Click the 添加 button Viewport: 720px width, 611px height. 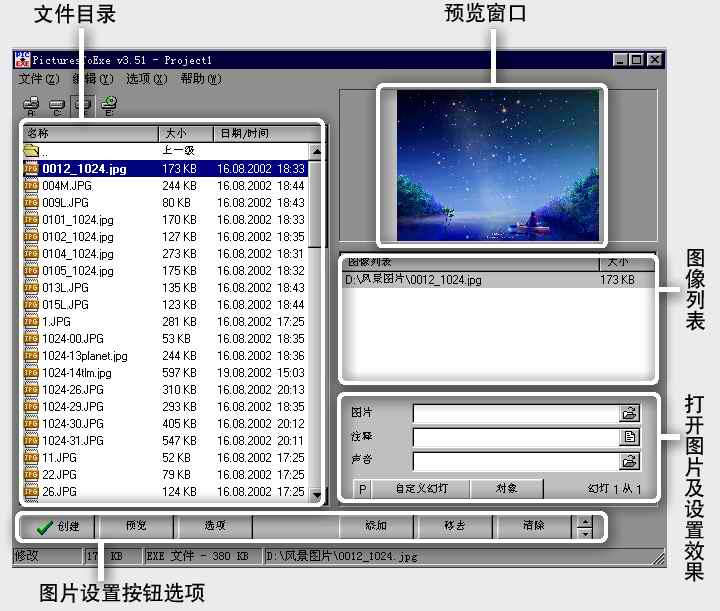tap(376, 527)
